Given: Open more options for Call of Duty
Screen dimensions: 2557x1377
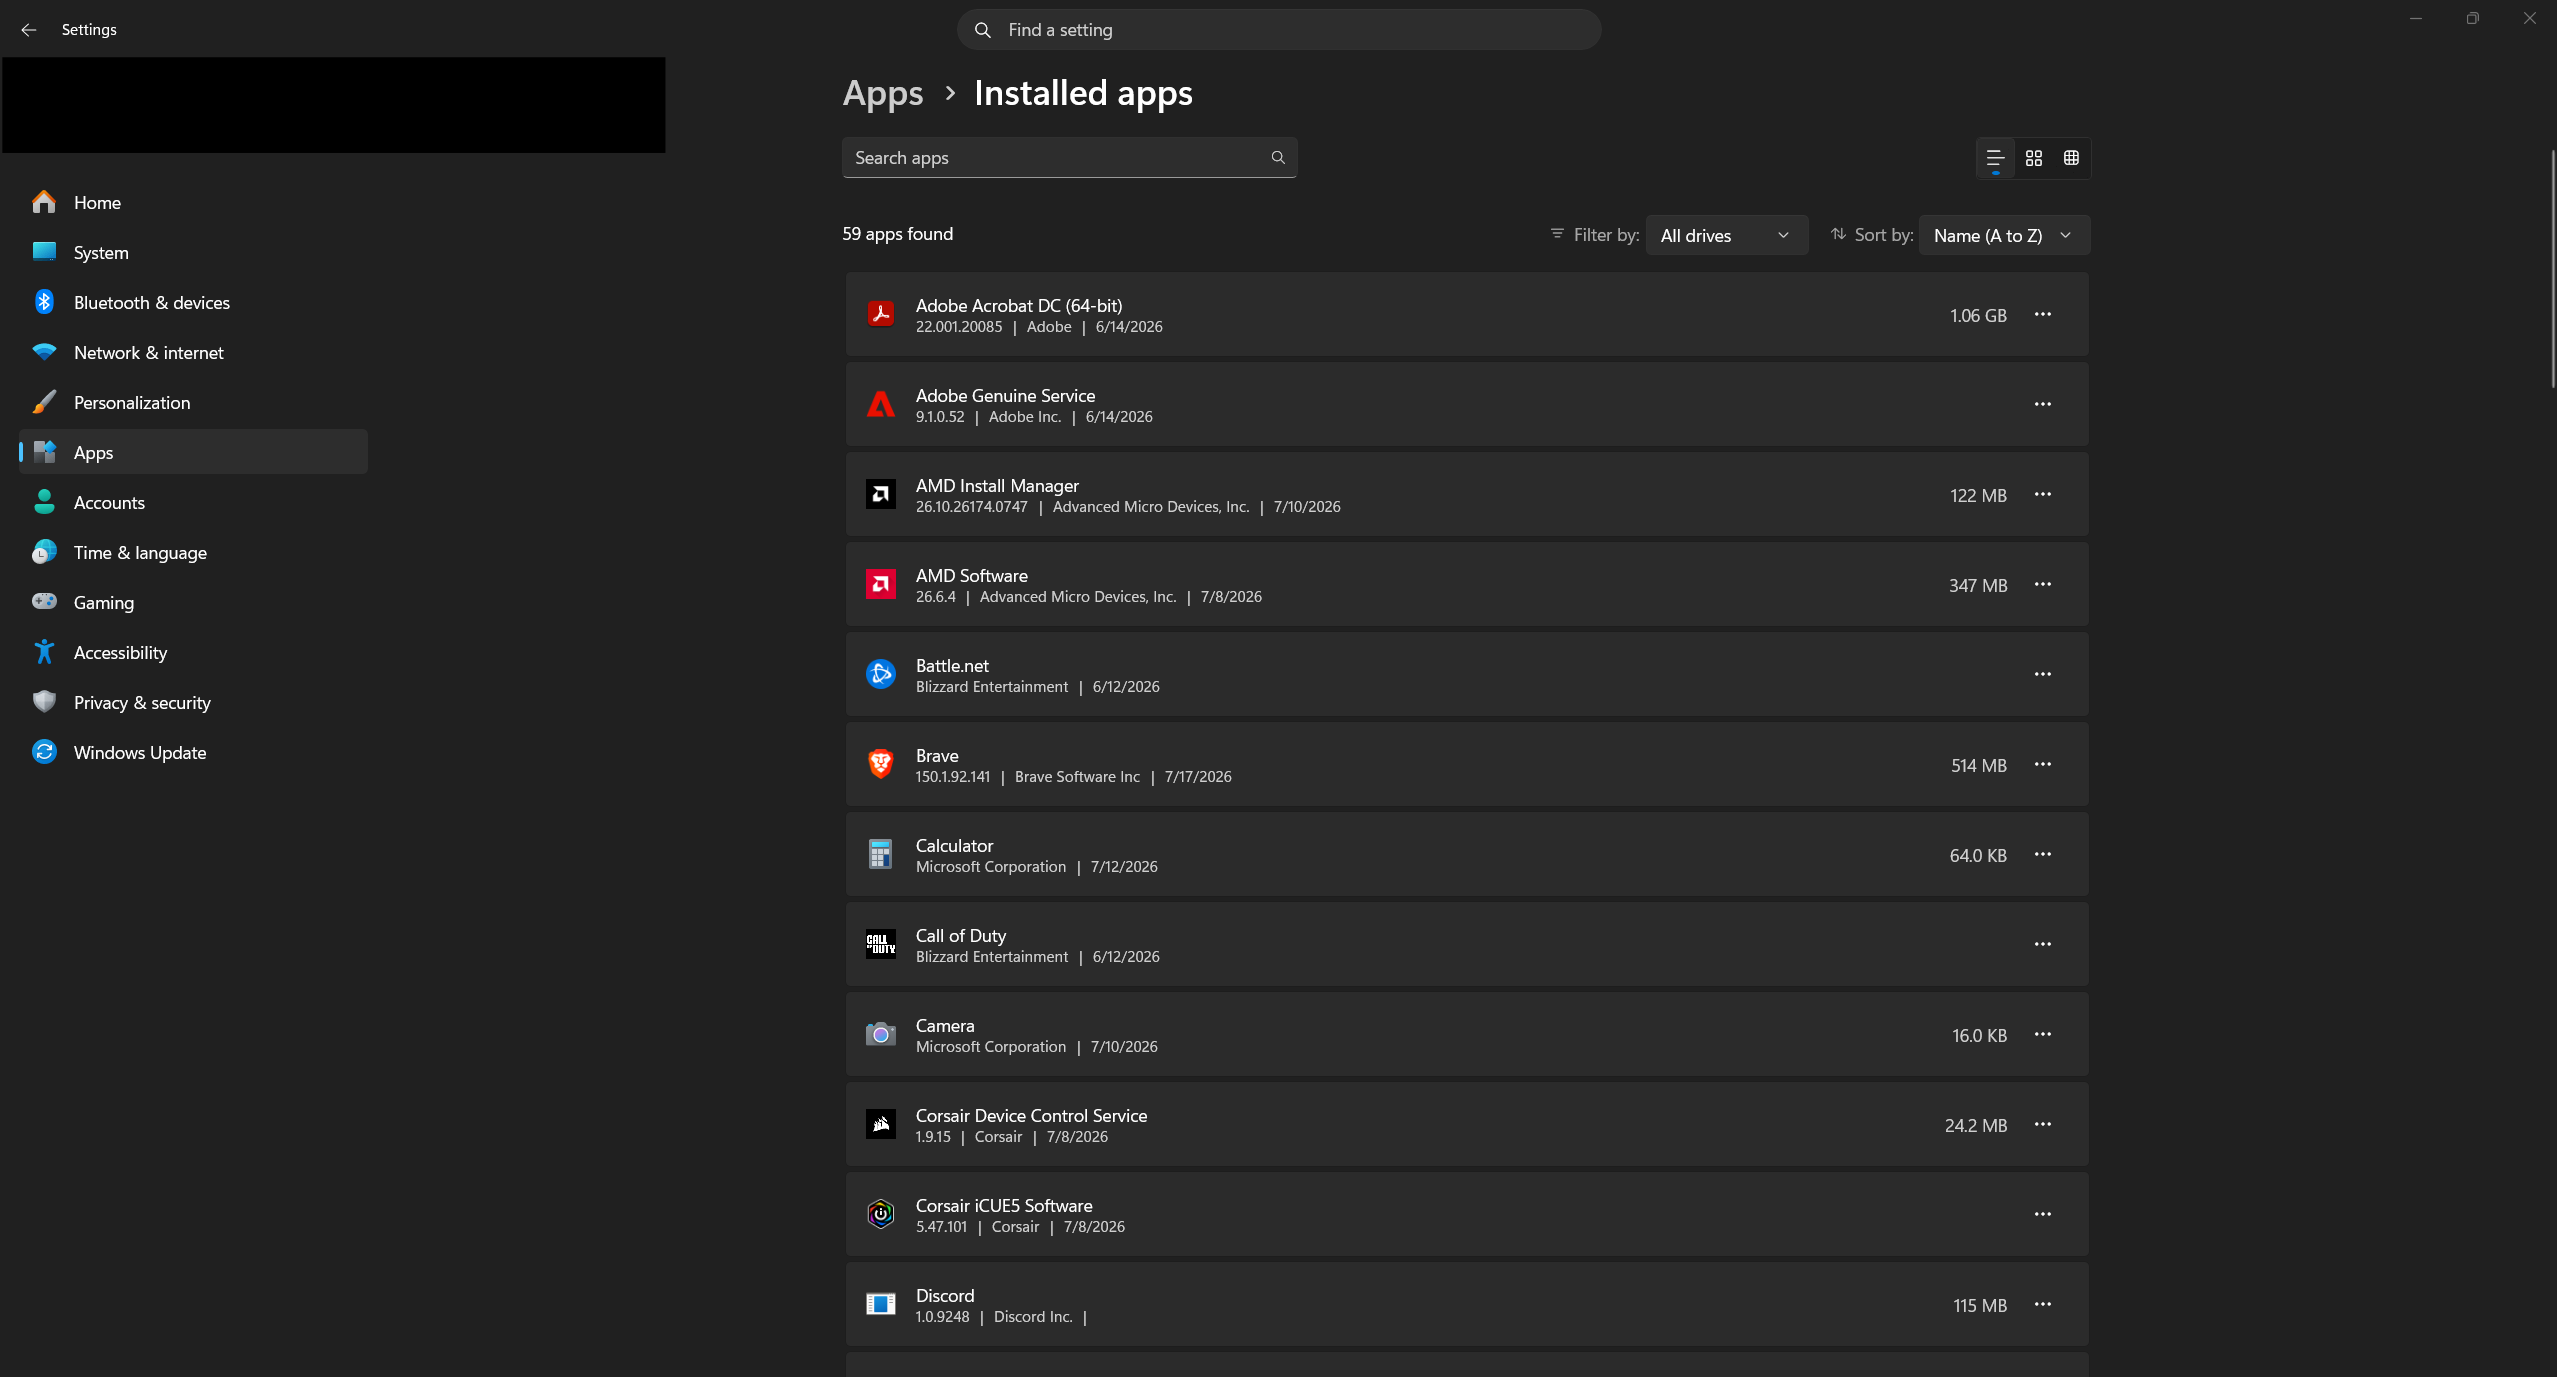Looking at the screenshot, I should point(2042,944).
